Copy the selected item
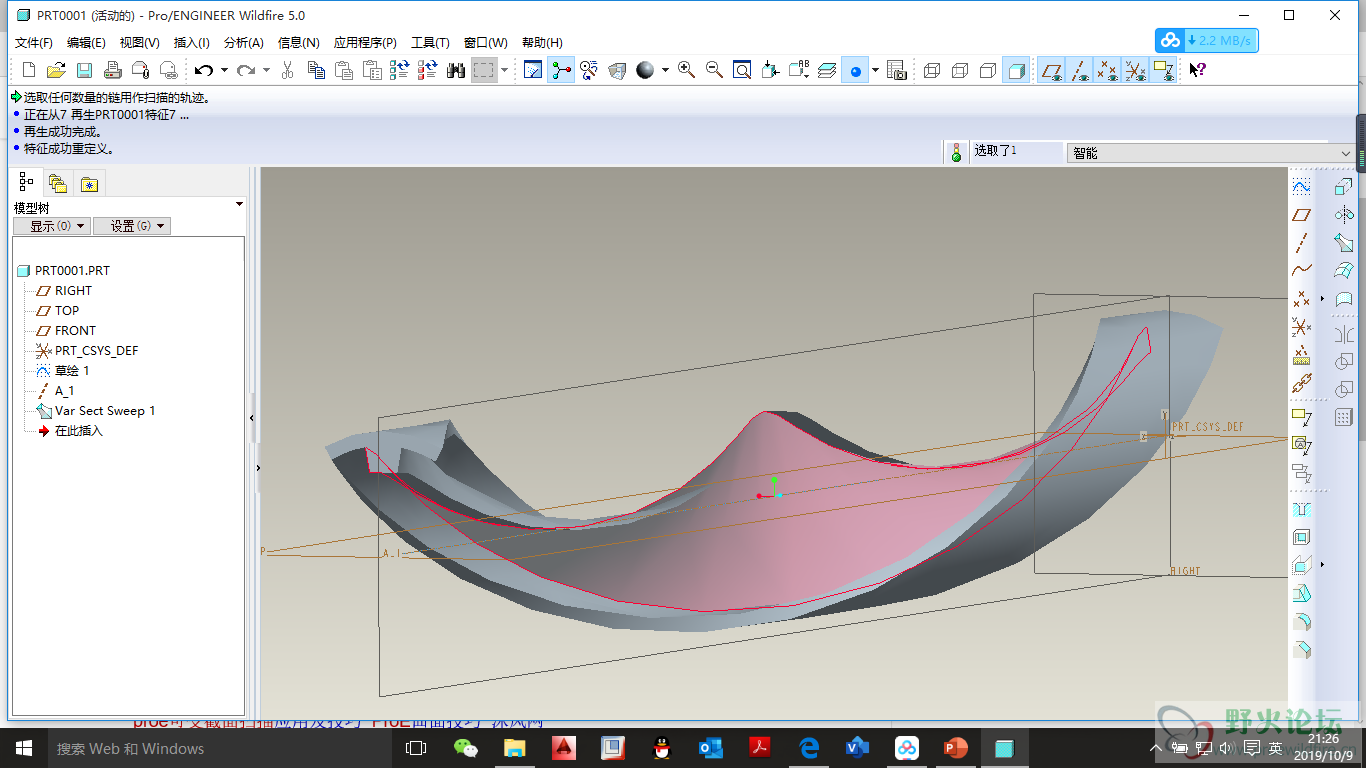 pos(316,70)
